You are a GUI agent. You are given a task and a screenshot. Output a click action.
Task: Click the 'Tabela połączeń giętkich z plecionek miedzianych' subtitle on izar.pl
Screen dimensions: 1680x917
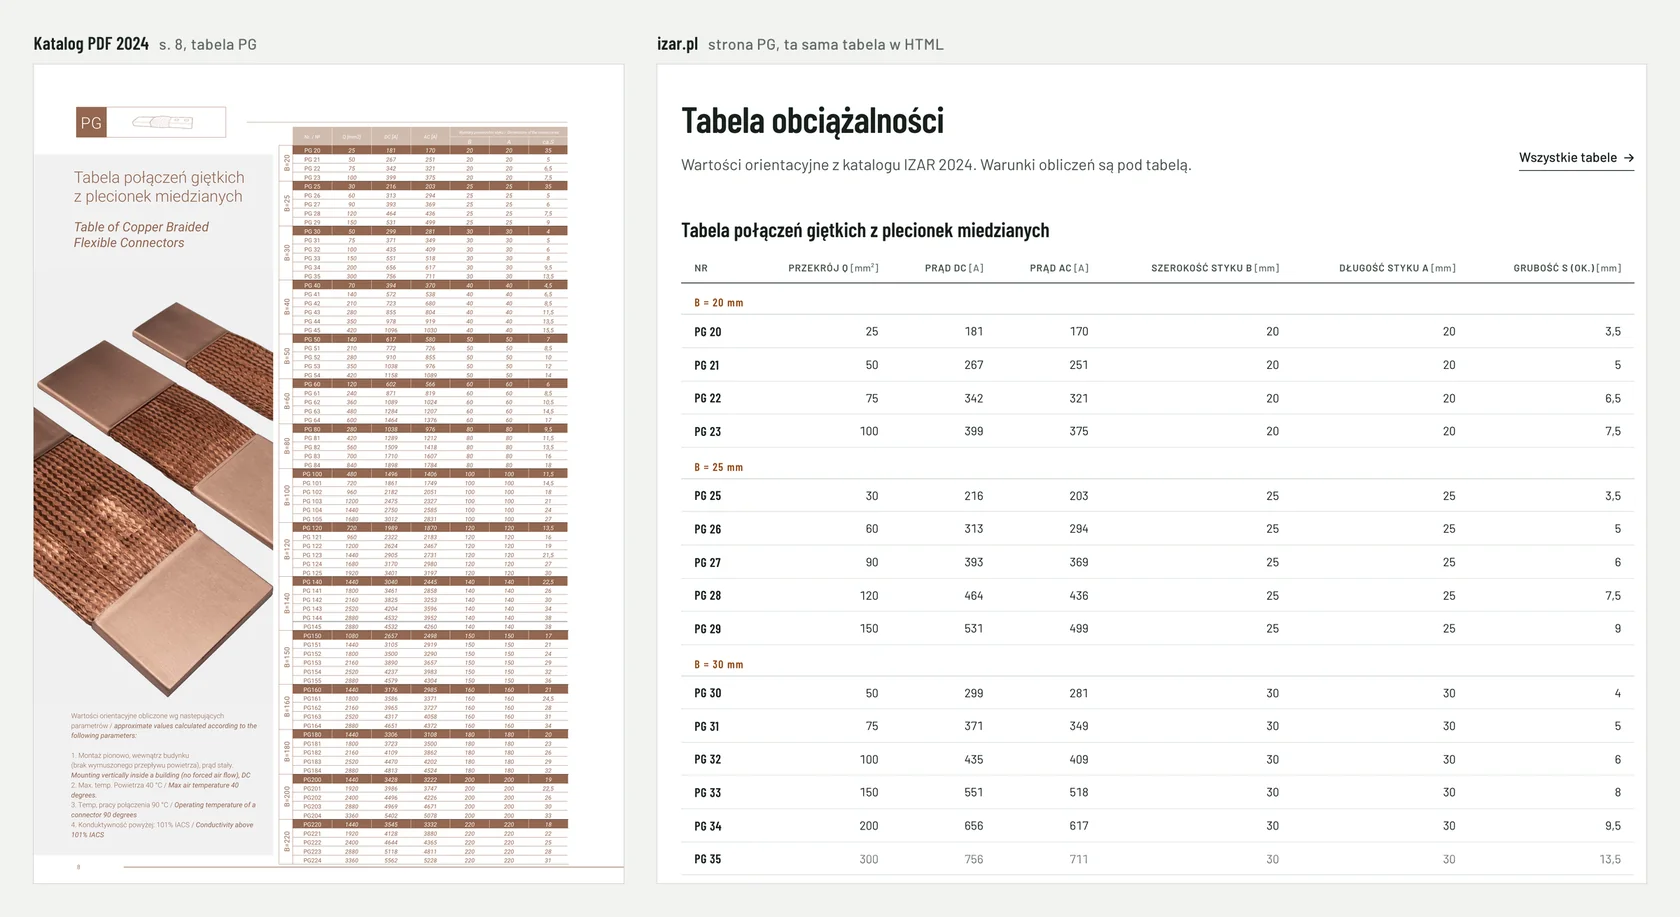pyautogui.click(x=865, y=230)
